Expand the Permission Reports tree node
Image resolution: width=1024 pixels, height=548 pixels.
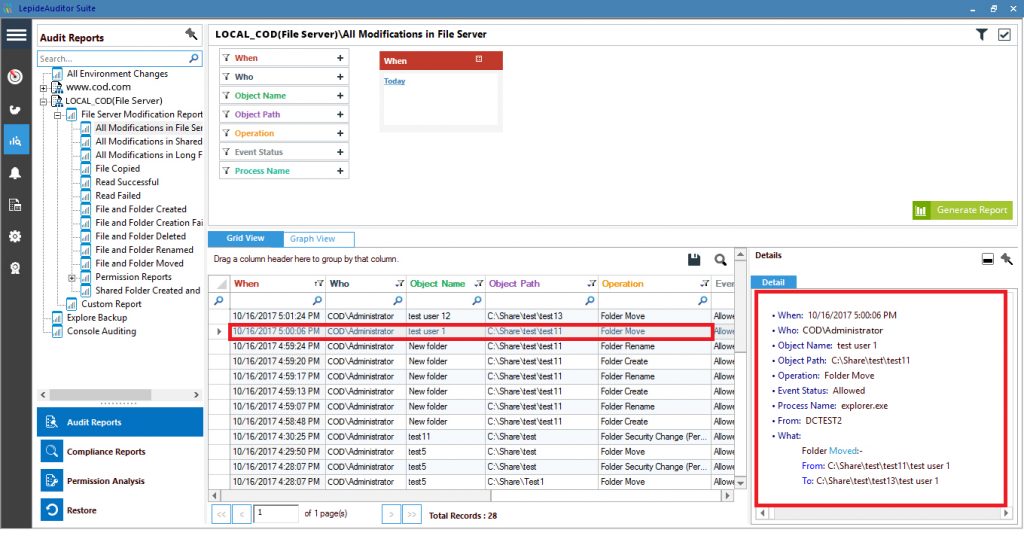72,277
